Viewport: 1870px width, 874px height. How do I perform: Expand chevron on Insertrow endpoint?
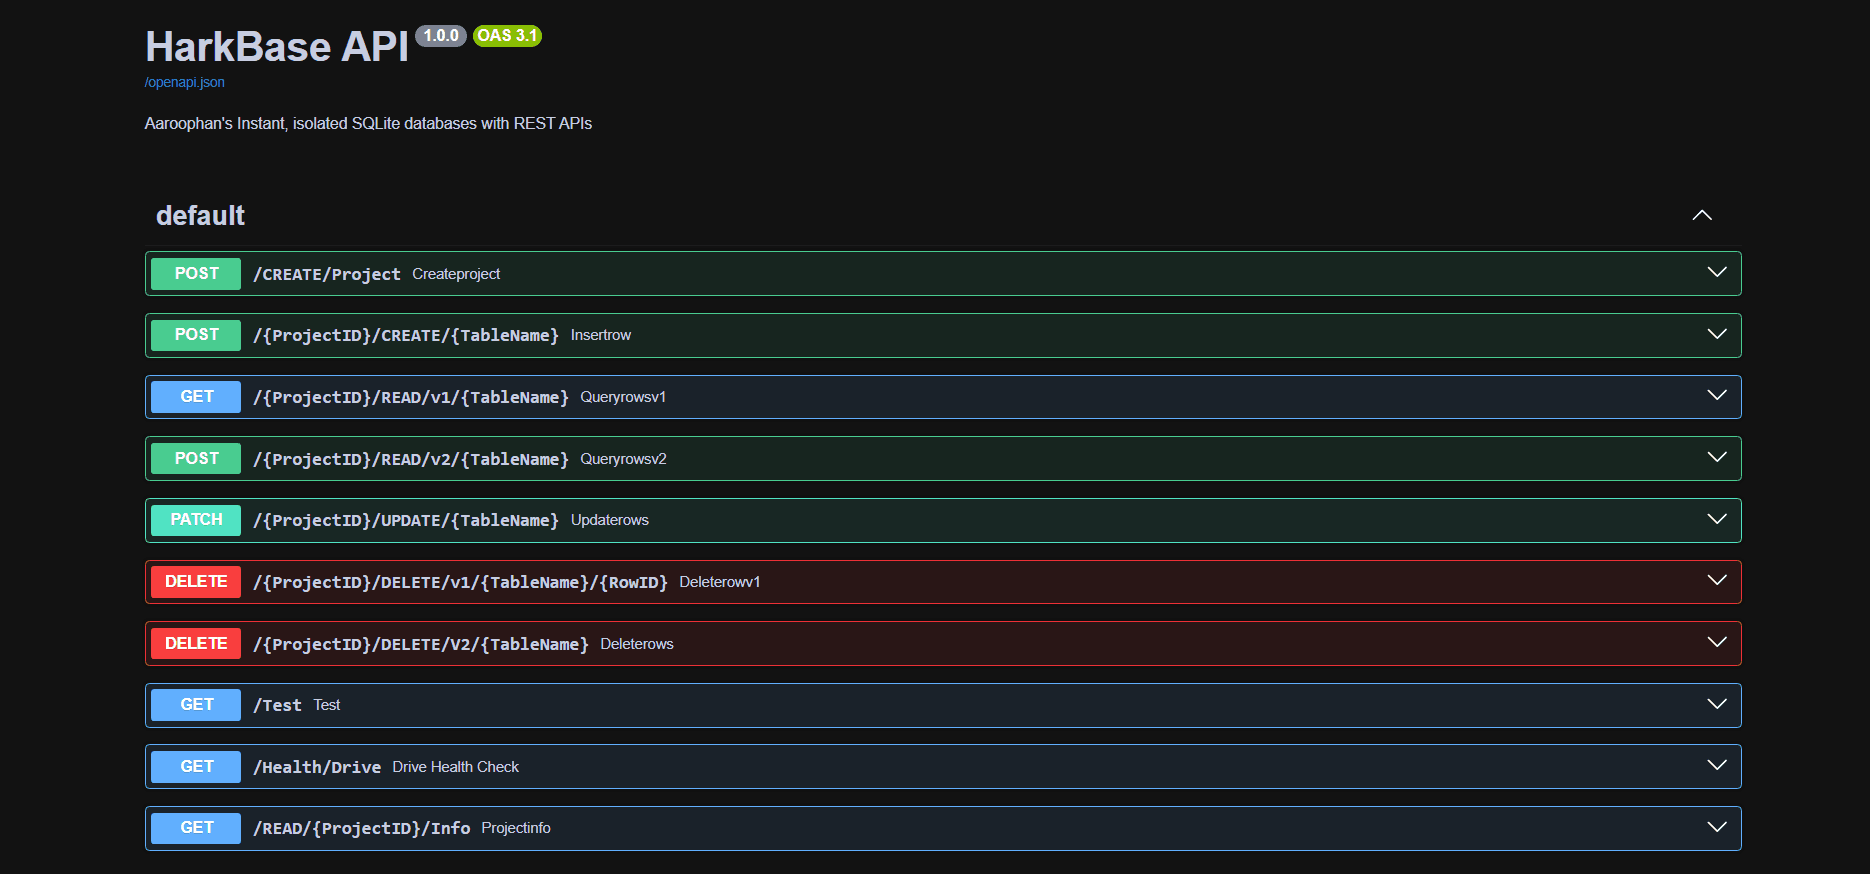coord(1716,335)
